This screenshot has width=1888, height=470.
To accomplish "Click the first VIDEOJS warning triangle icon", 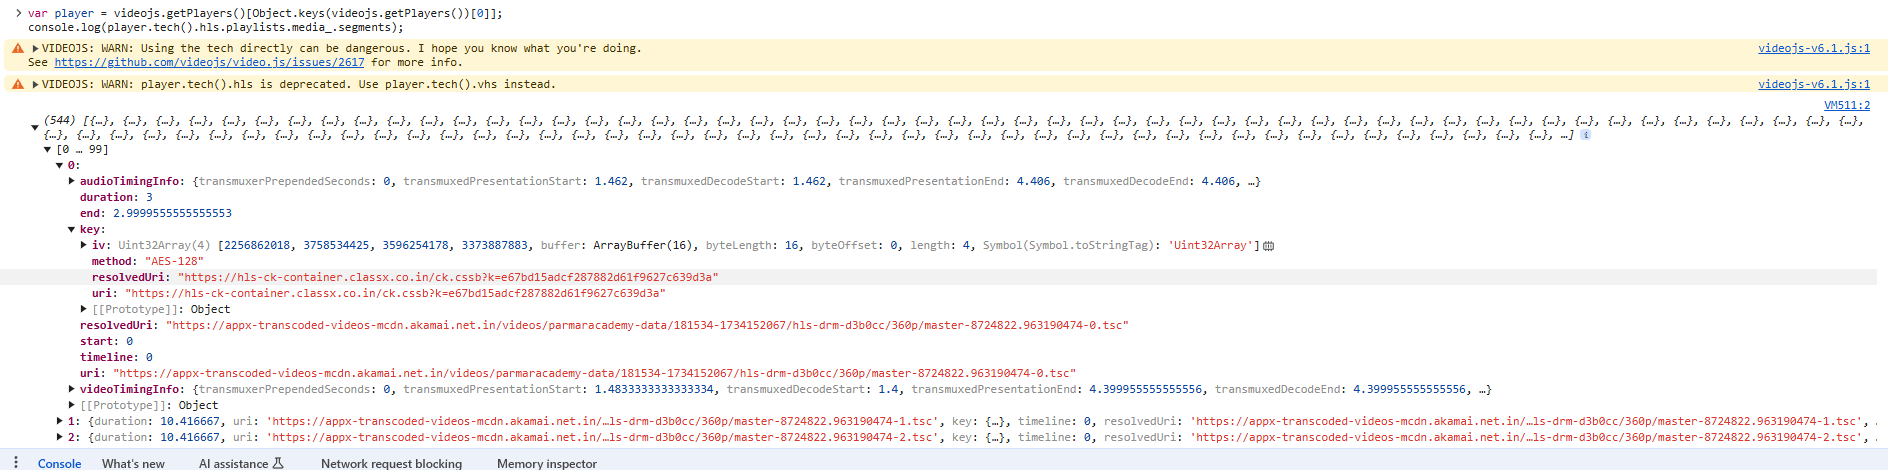I will point(17,48).
